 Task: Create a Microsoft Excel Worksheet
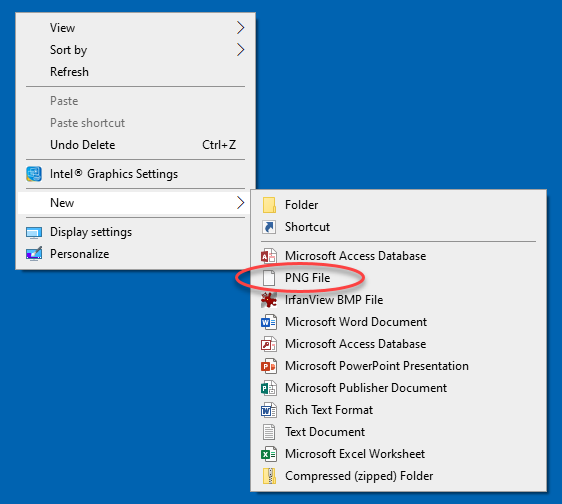399,454
